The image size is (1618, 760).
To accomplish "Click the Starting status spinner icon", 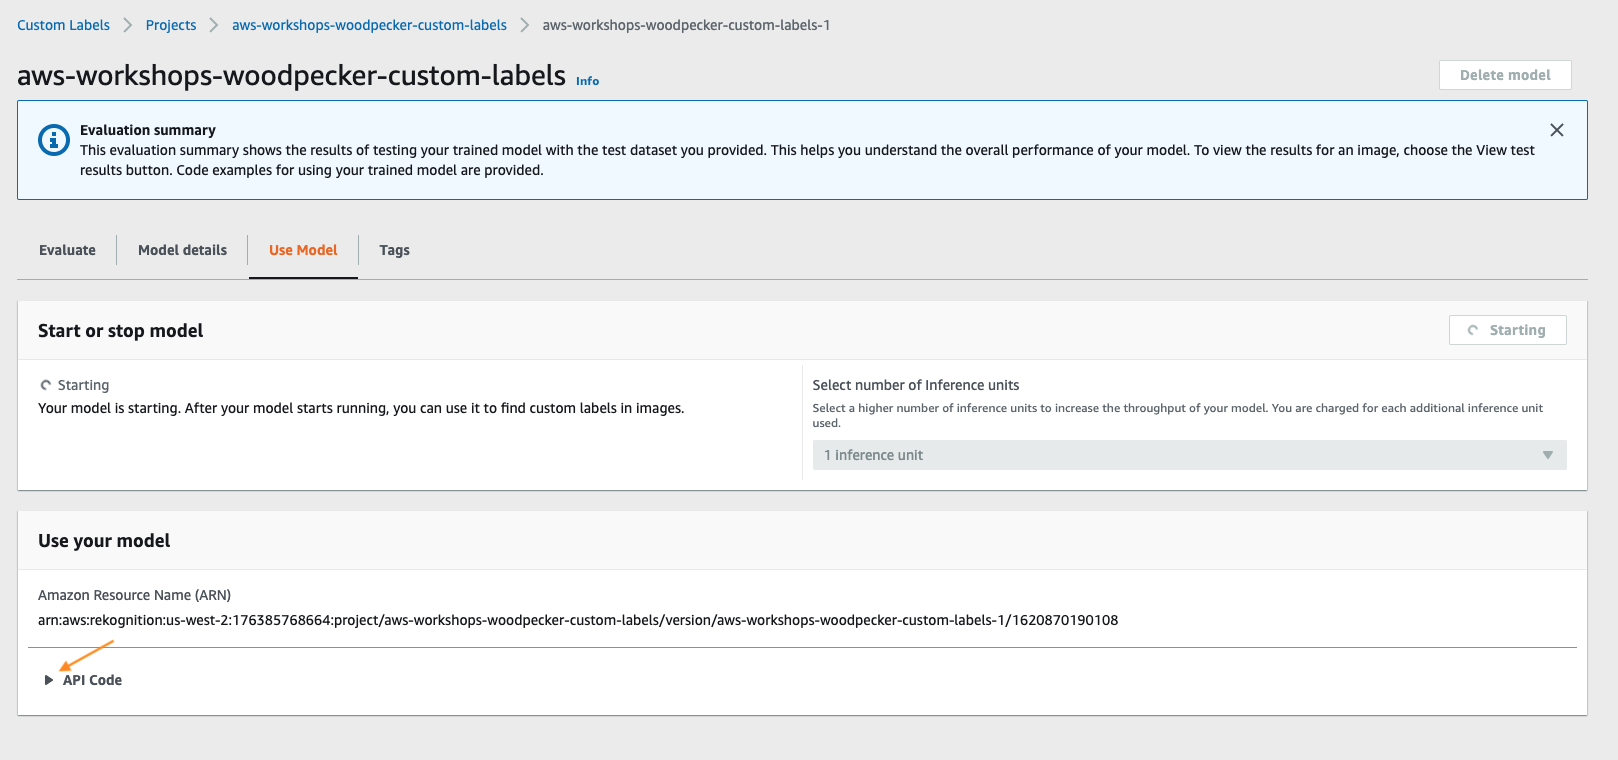I will pos(45,385).
